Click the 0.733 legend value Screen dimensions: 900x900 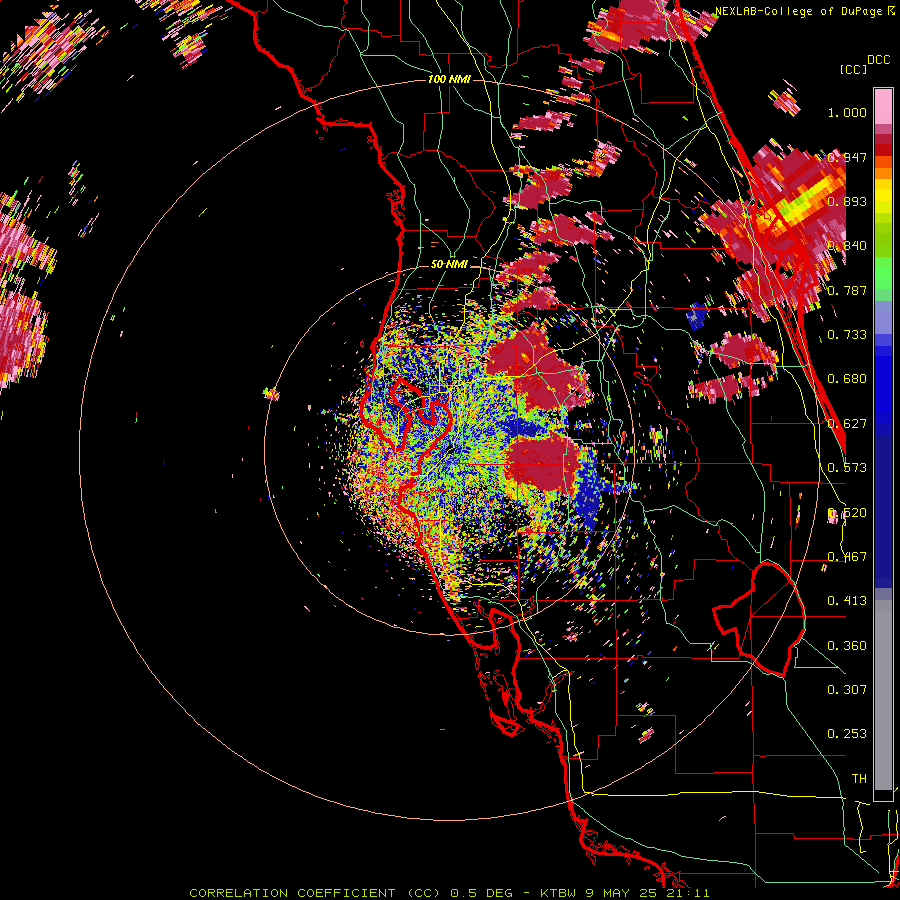coord(847,335)
